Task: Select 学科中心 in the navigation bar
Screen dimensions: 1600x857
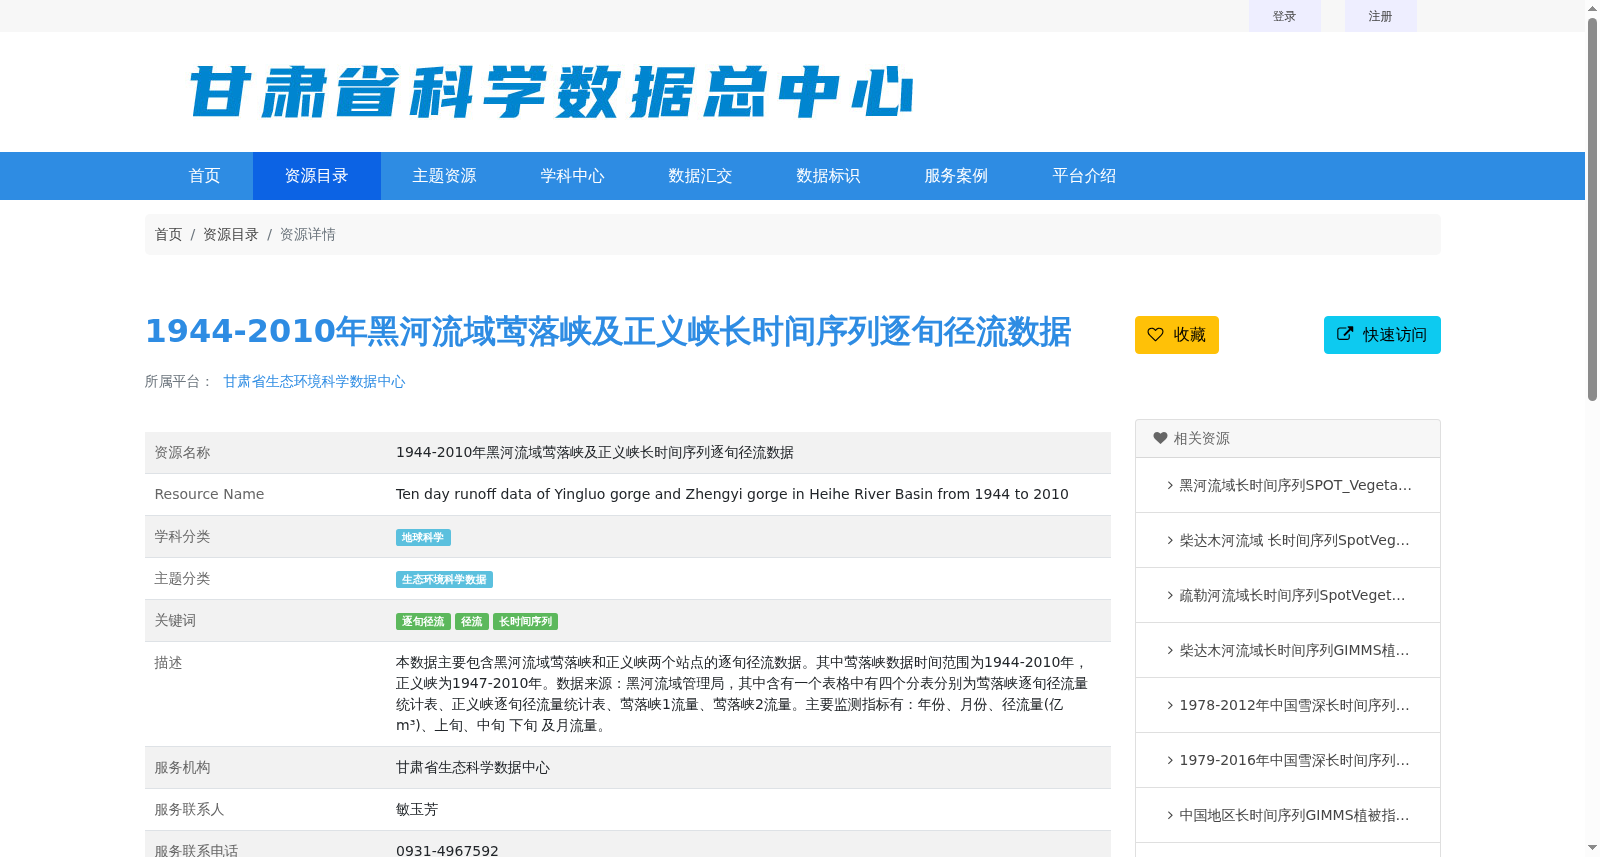Action: pyautogui.click(x=573, y=176)
